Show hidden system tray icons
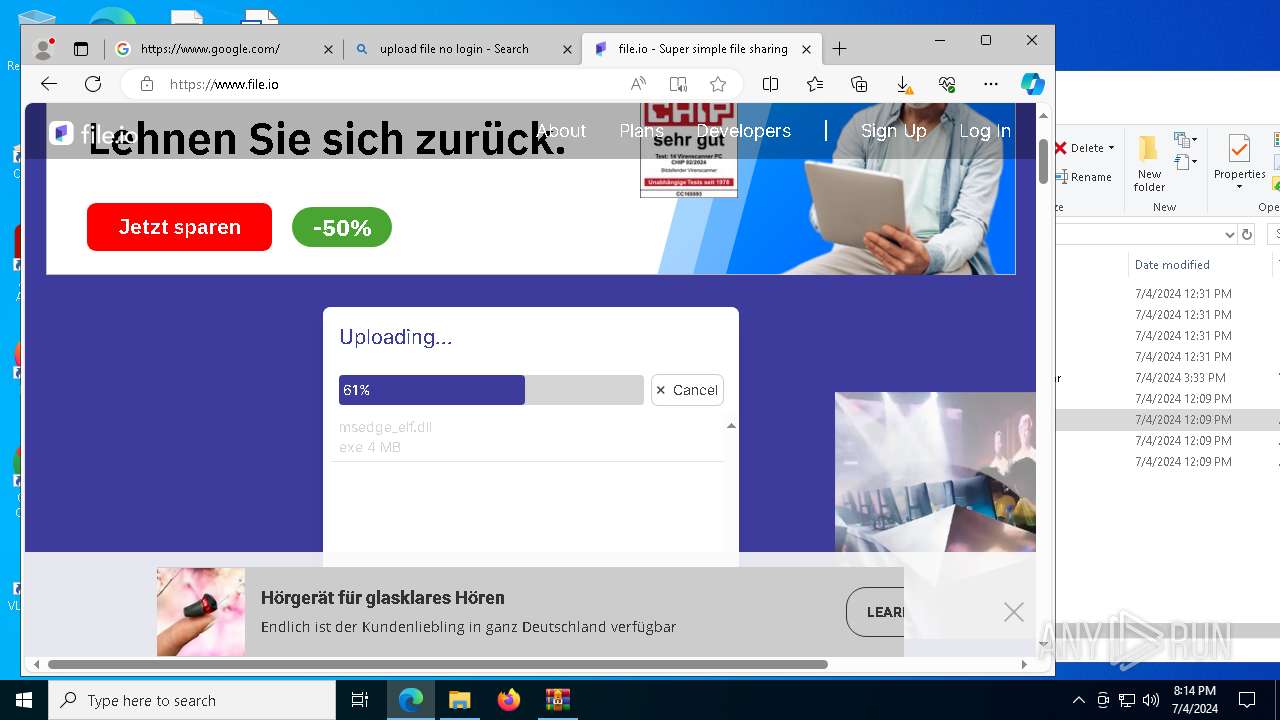1280x720 pixels. click(1078, 700)
